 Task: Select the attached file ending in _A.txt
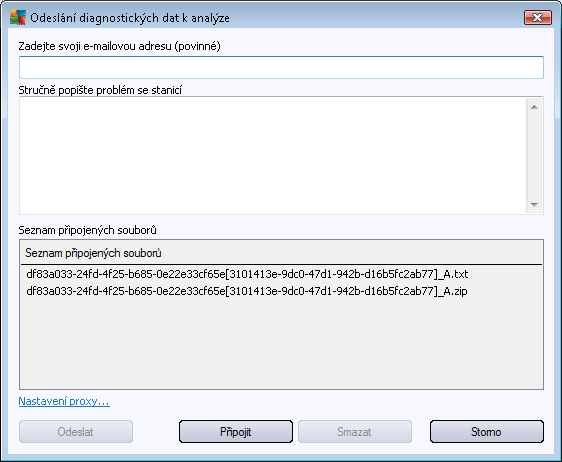tap(247, 274)
